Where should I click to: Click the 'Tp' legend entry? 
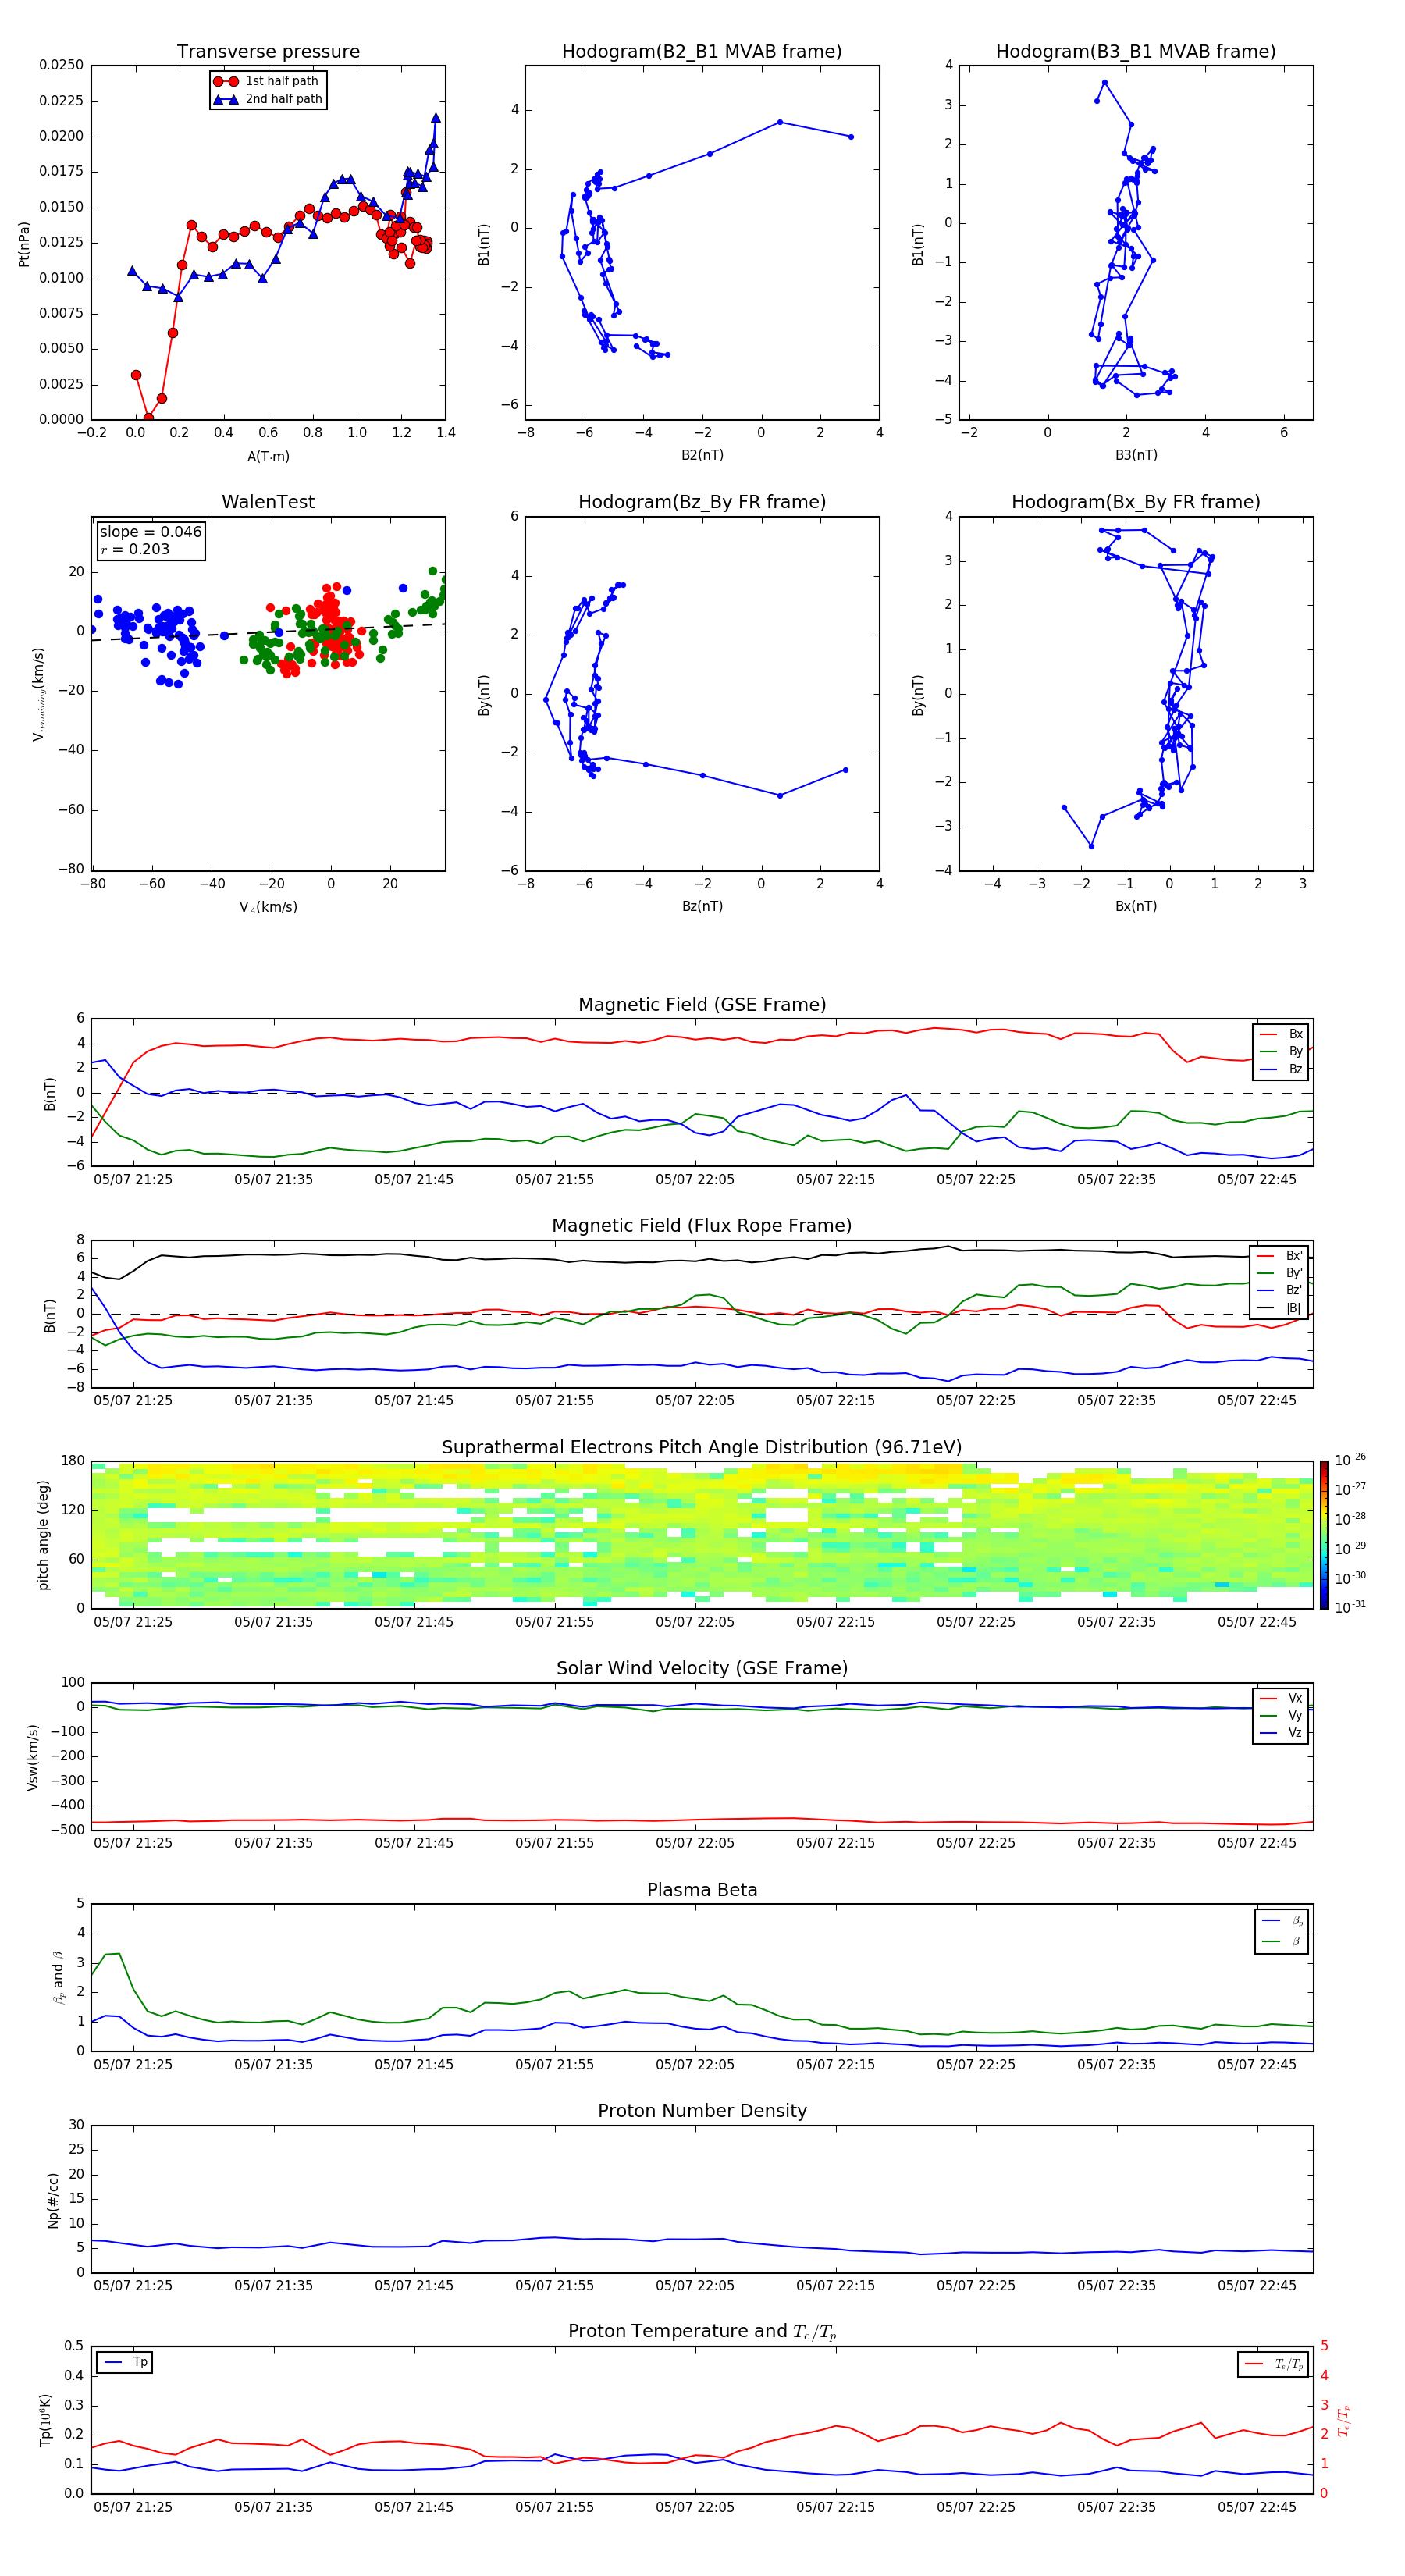125,2362
